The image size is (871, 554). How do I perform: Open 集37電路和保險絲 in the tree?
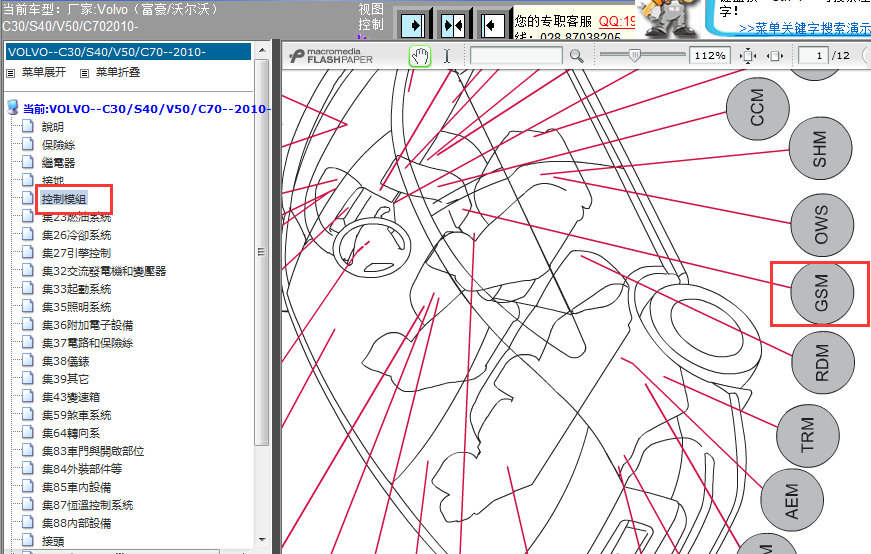click(x=88, y=343)
